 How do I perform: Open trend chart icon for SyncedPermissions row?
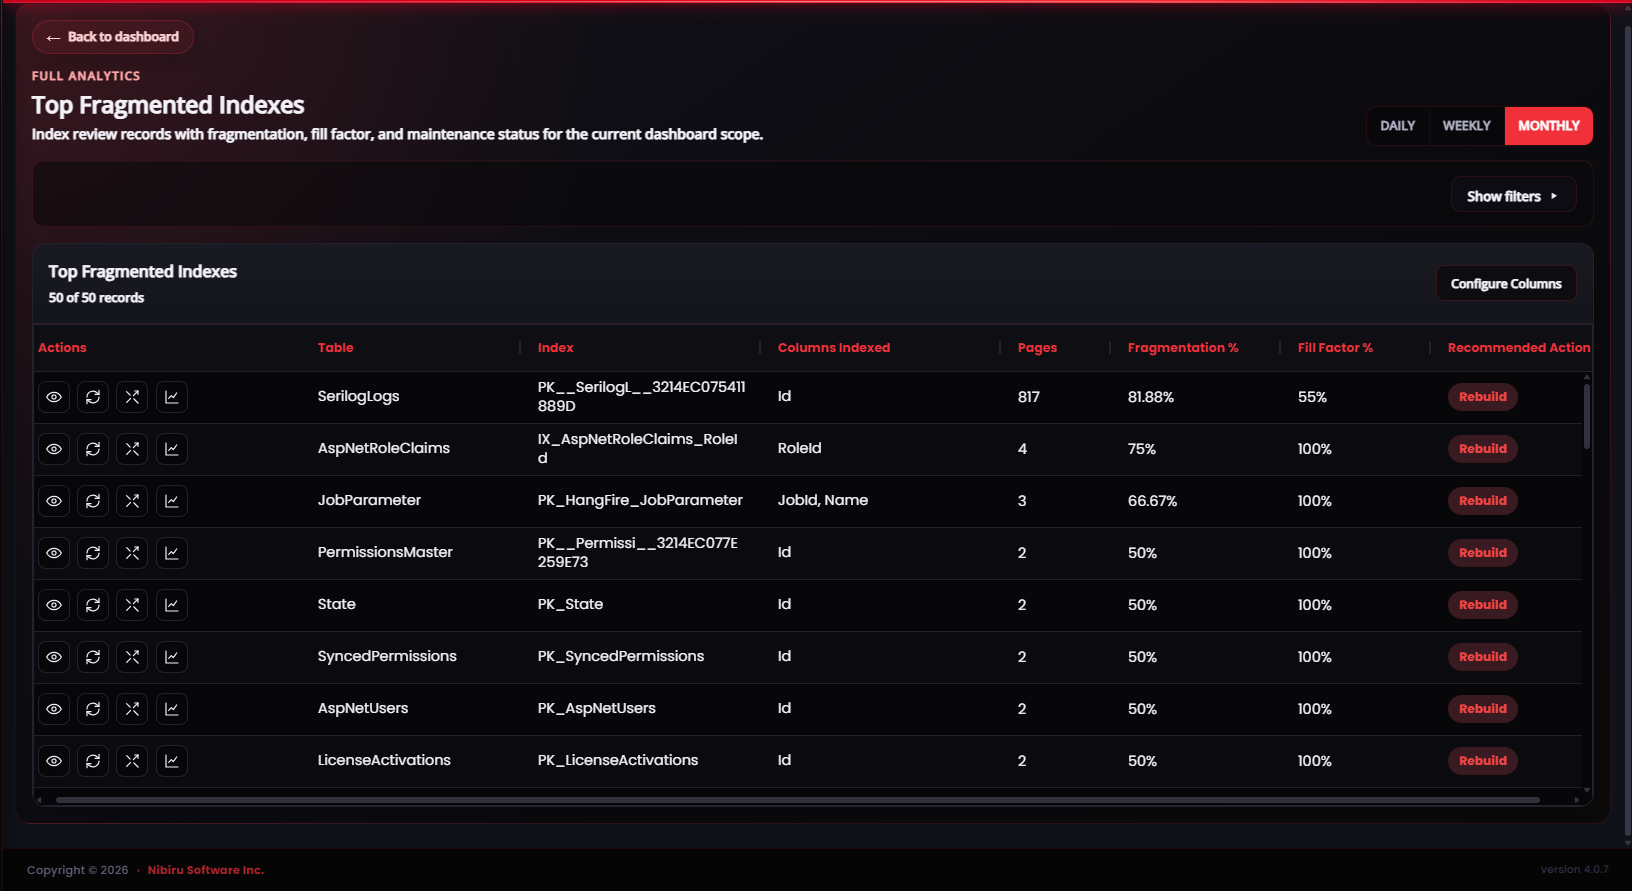click(x=172, y=657)
